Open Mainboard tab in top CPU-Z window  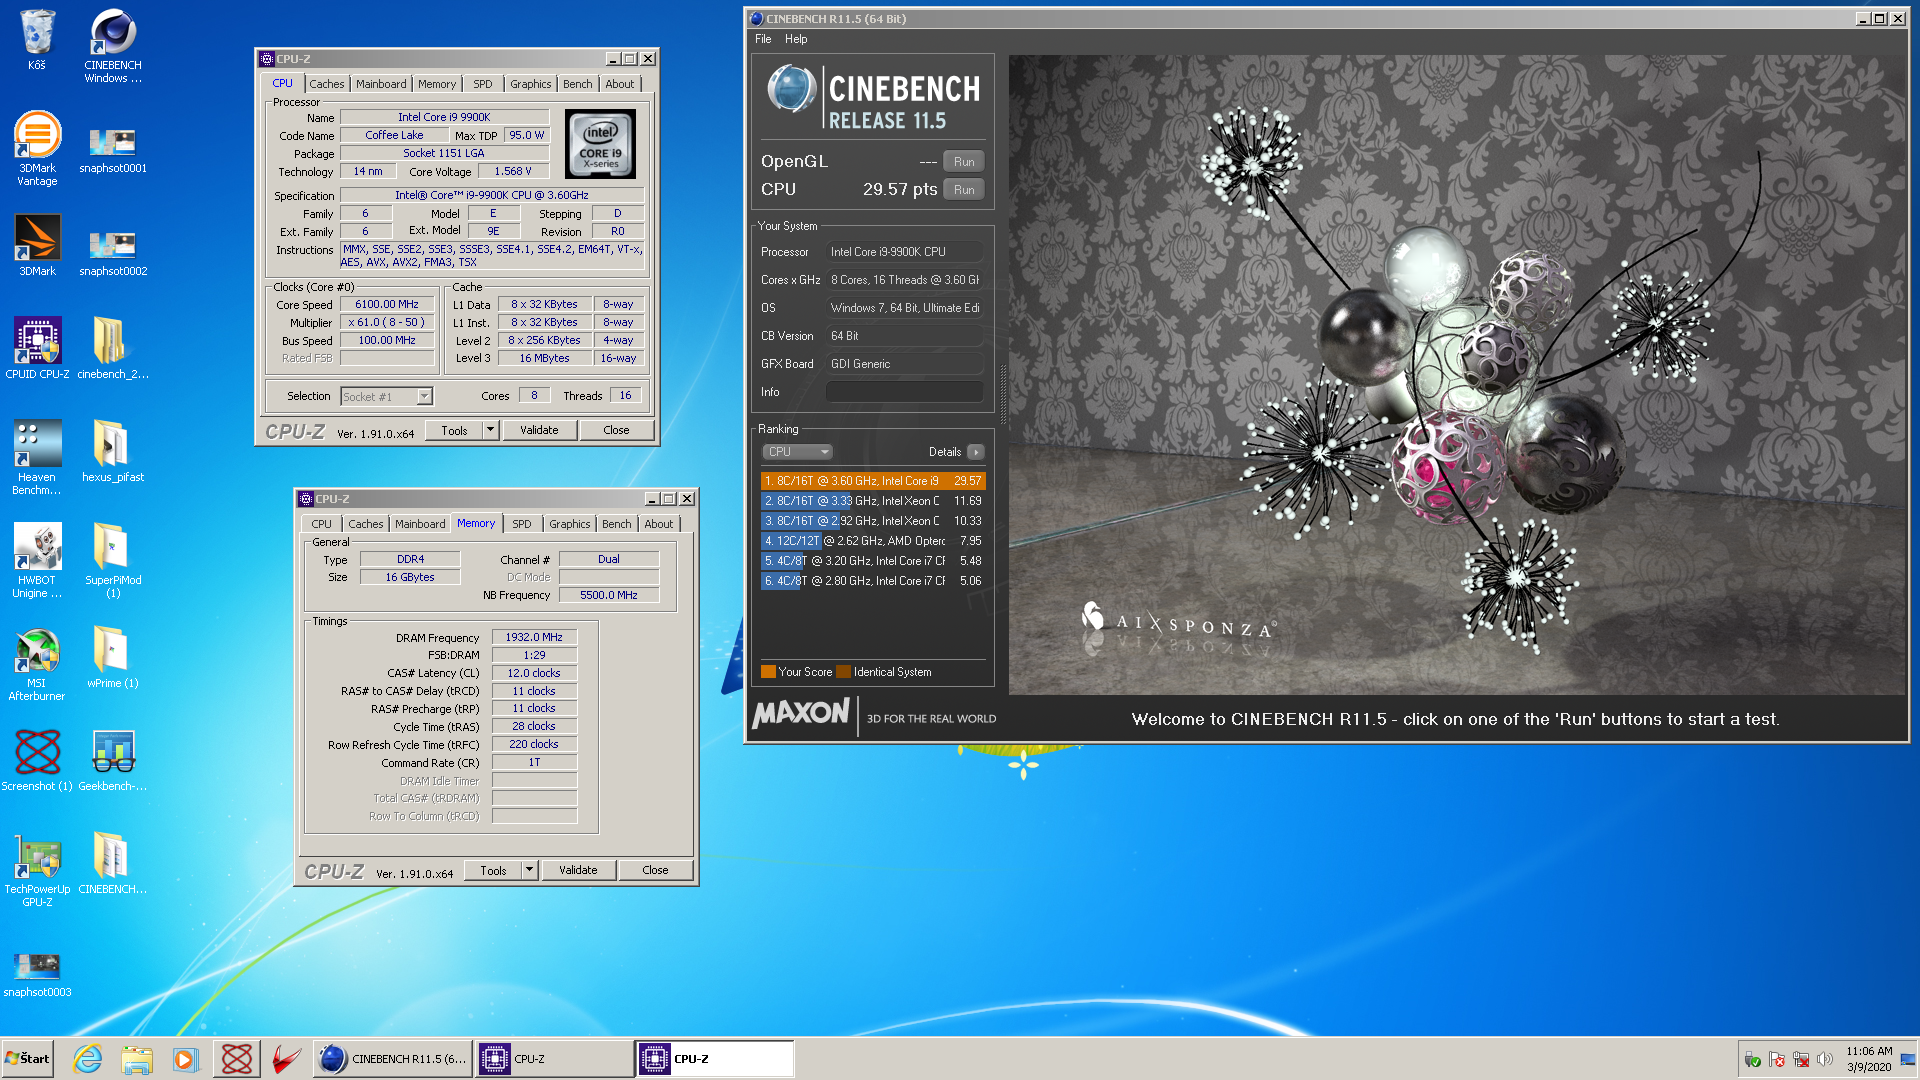tap(381, 84)
